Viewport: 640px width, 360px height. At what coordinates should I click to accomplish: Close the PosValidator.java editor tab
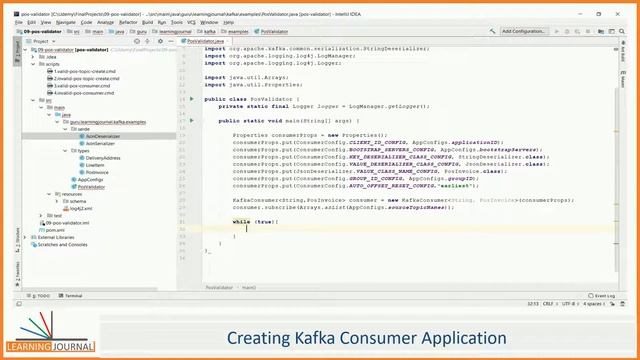click(x=228, y=41)
